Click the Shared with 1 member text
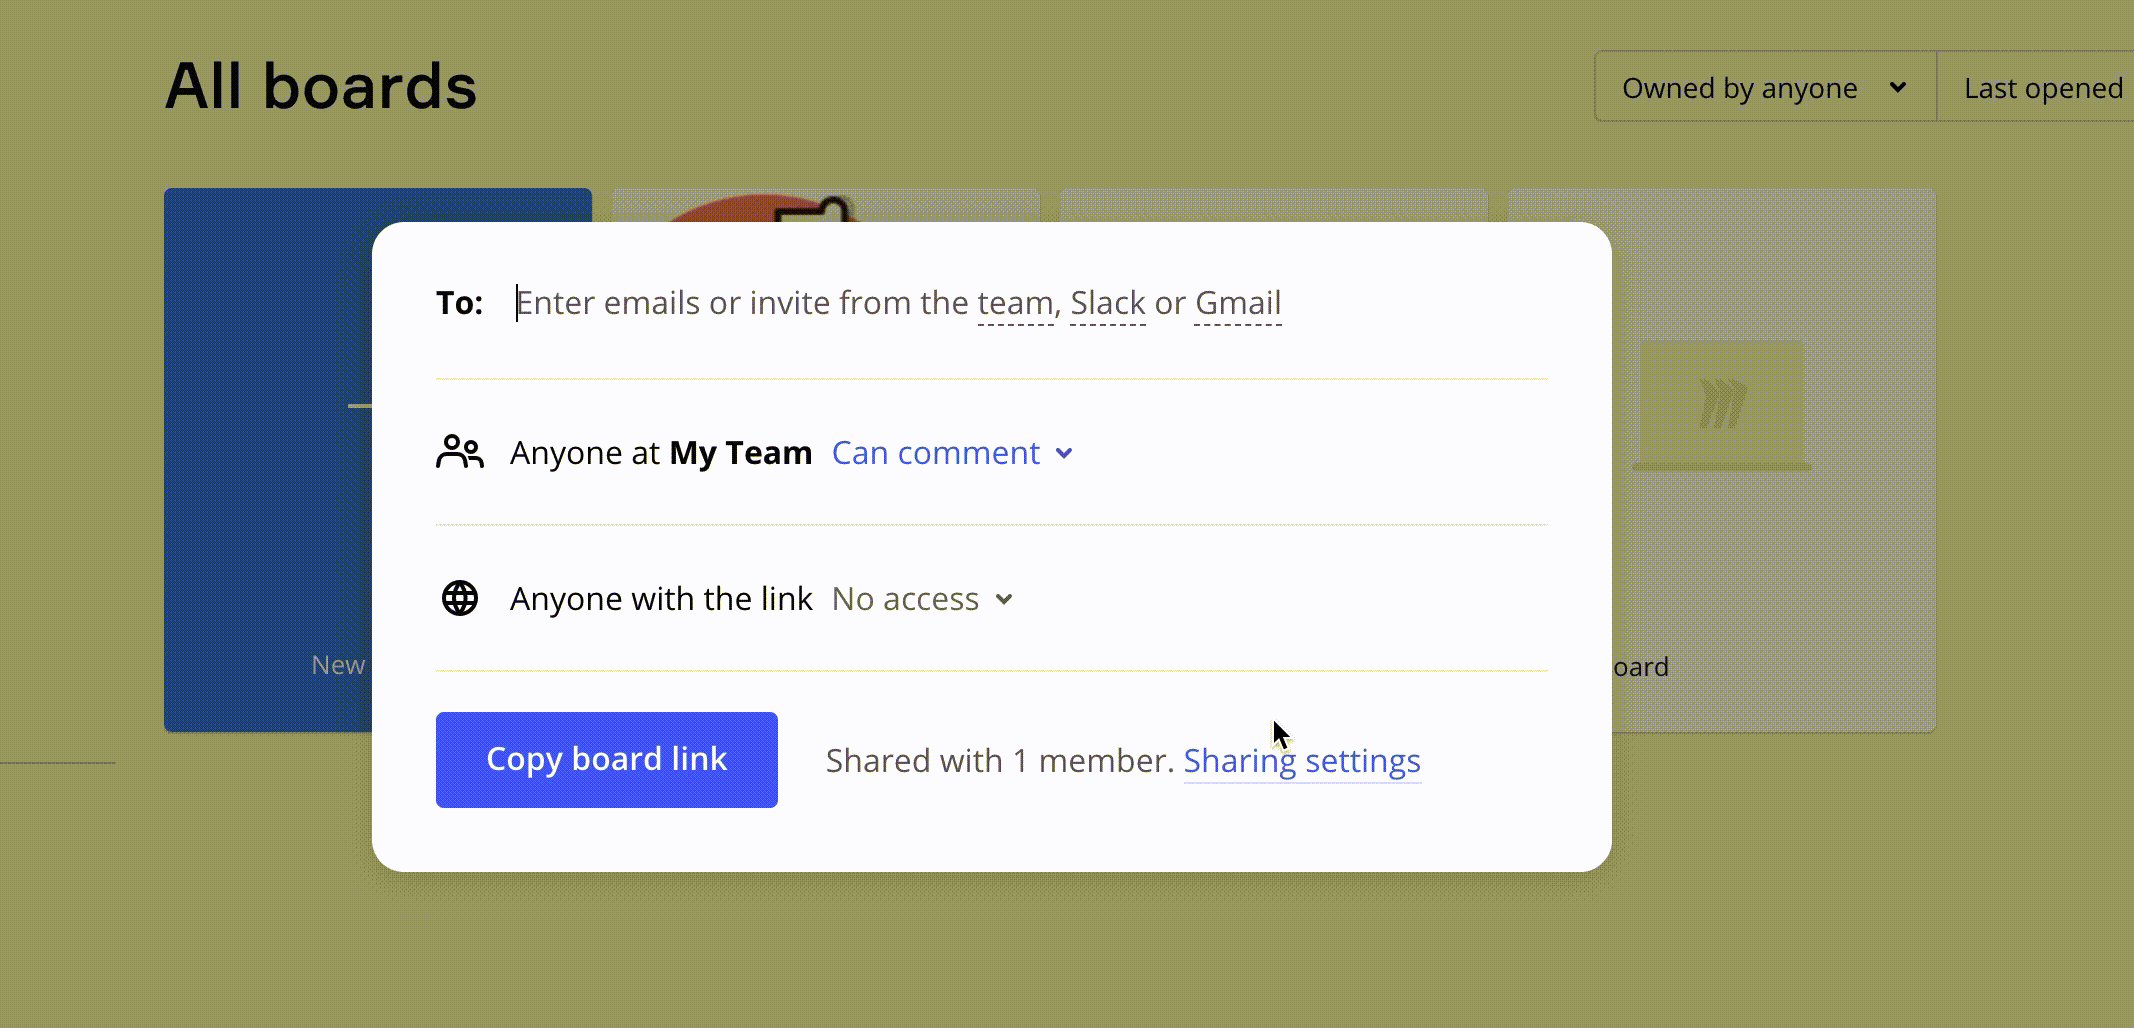2134x1028 pixels. point(999,761)
